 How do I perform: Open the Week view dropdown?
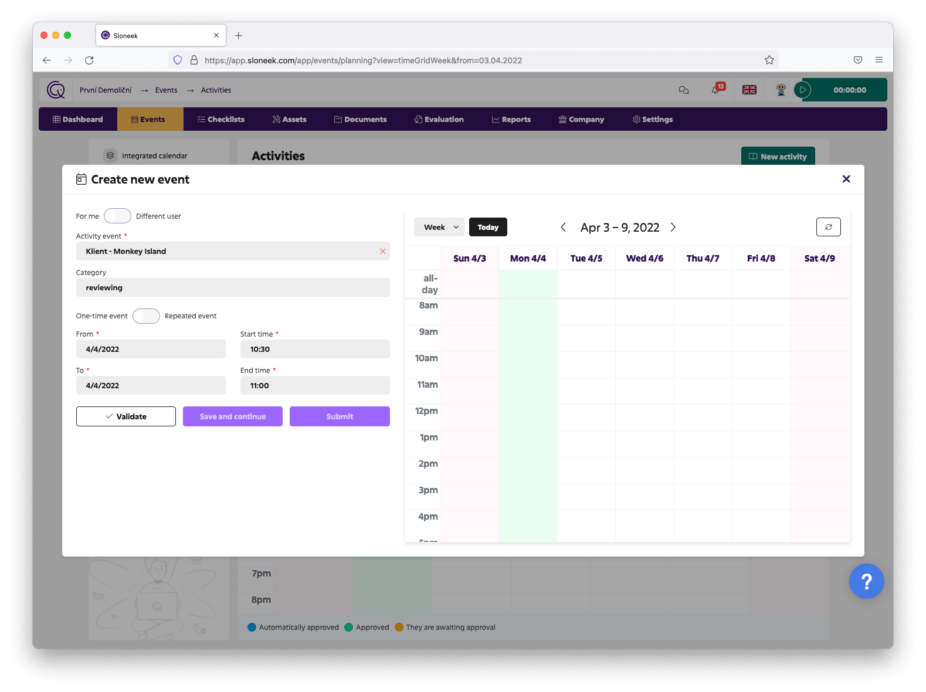point(438,227)
